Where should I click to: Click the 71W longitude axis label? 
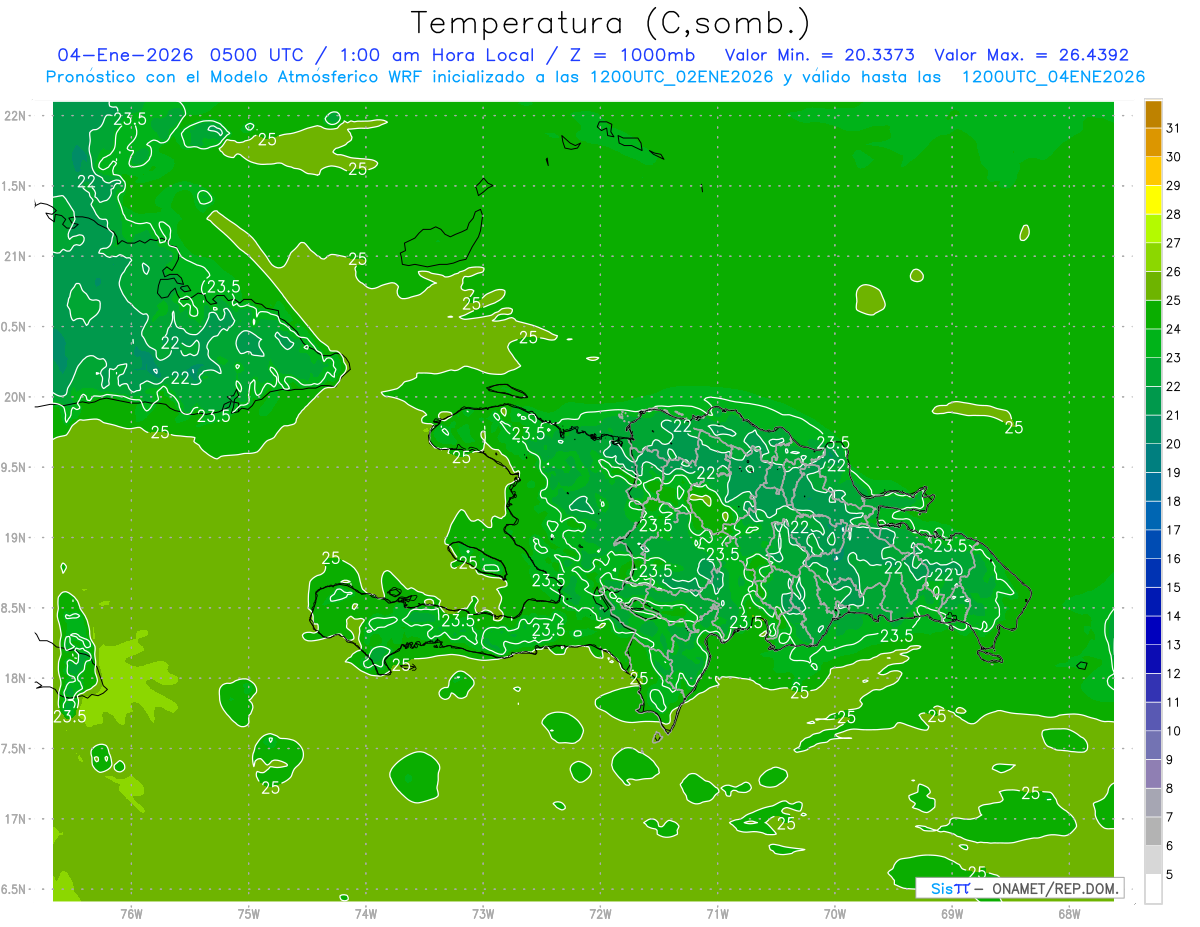pyautogui.click(x=717, y=913)
